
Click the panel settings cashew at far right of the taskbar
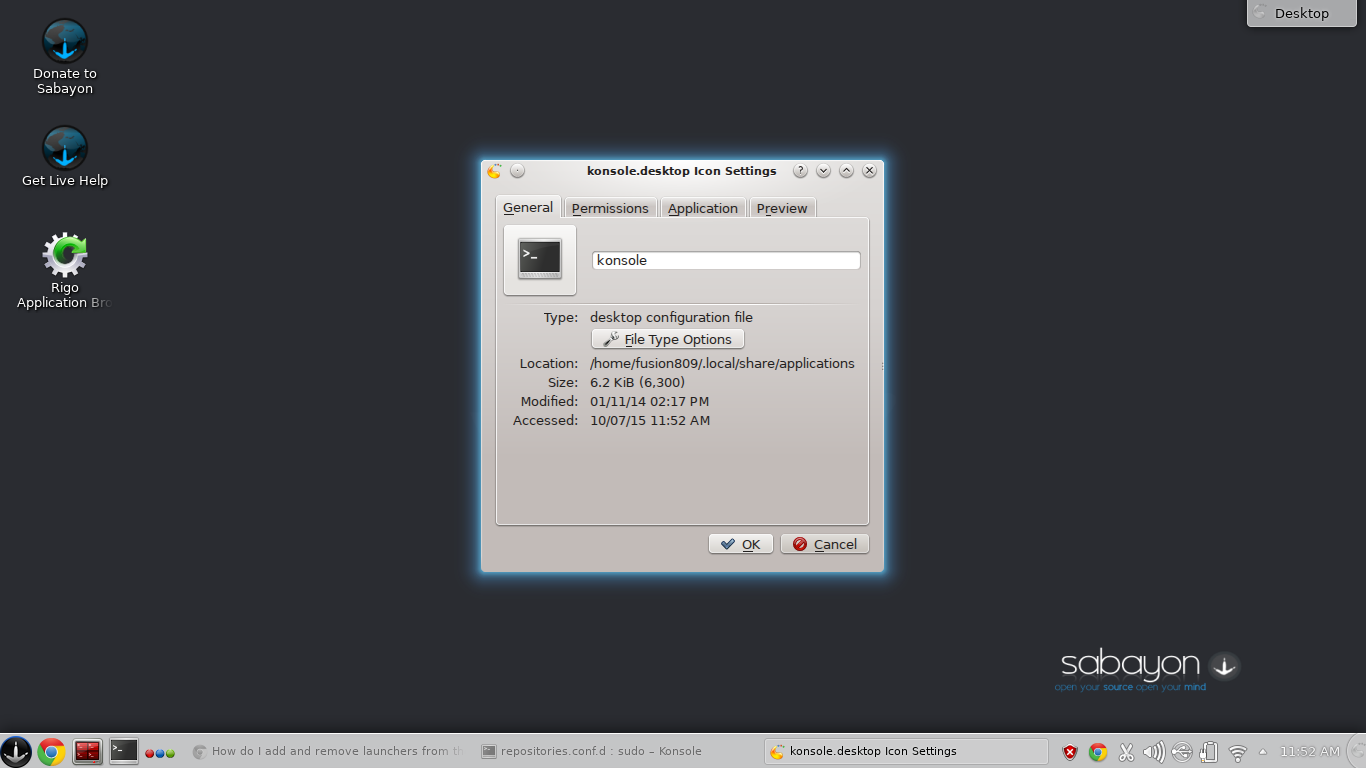pos(1356,751)
